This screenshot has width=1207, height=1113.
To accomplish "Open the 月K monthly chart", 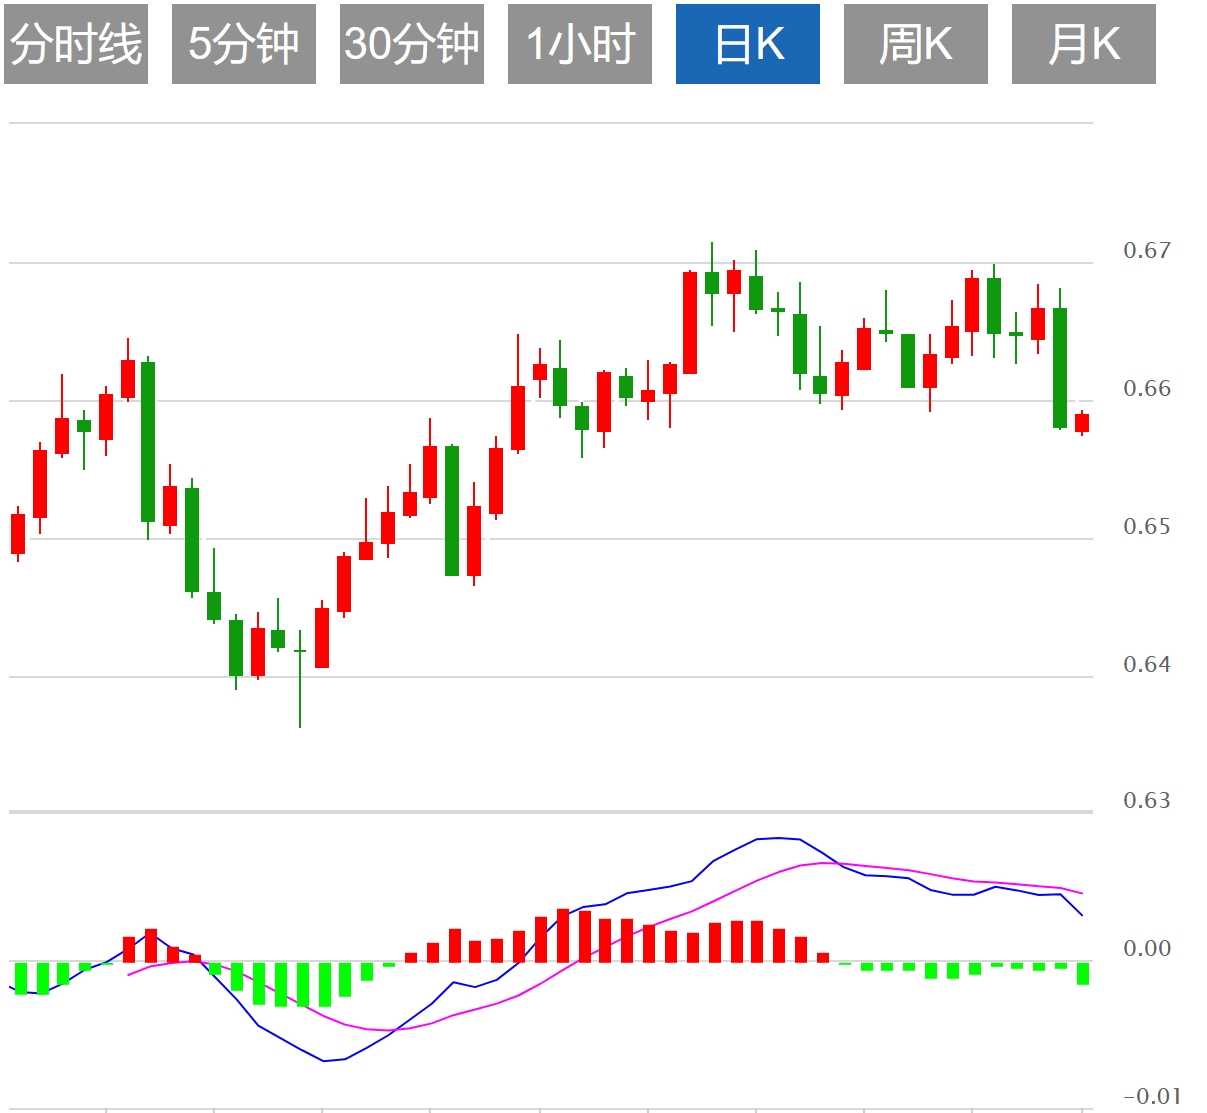I will coord(1084,44).
